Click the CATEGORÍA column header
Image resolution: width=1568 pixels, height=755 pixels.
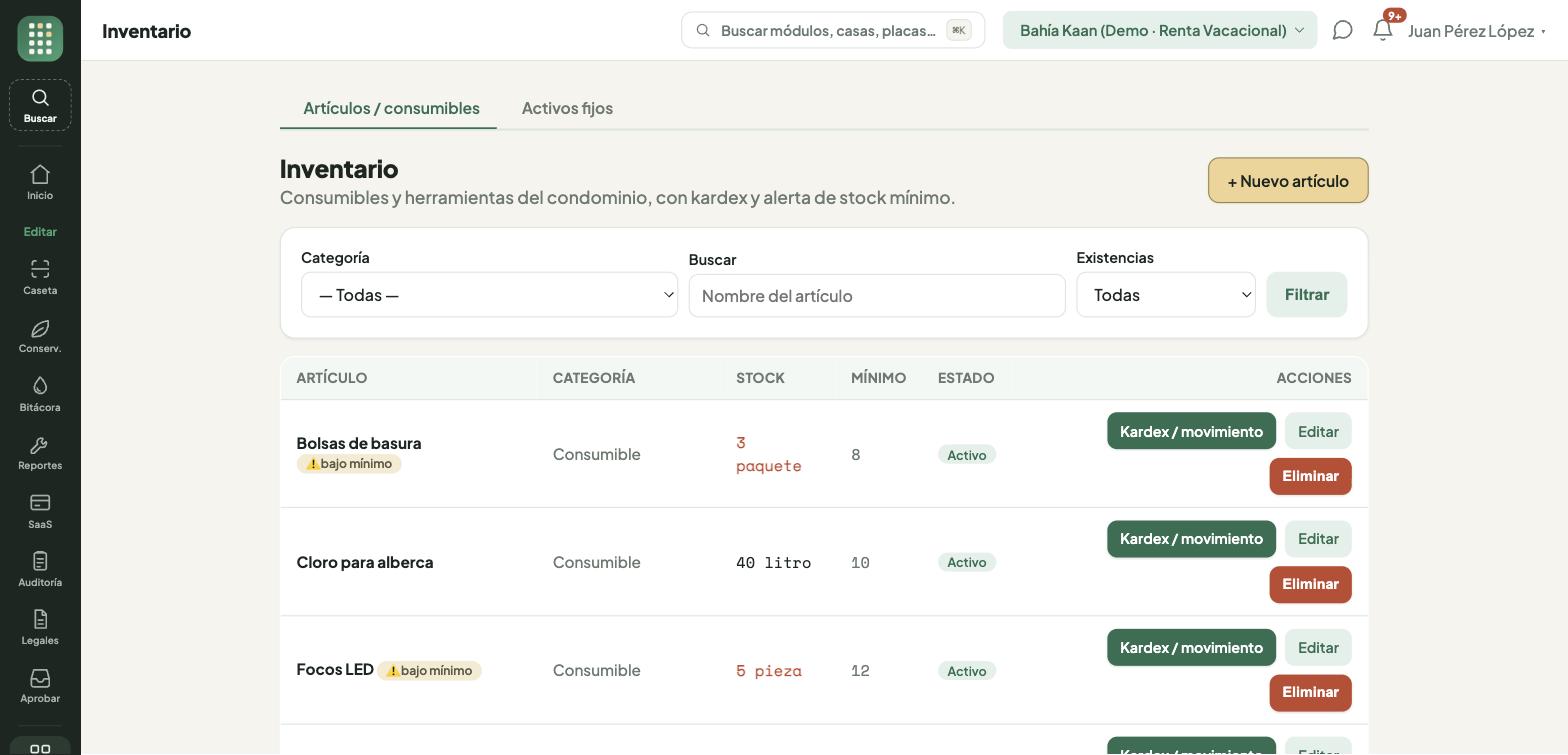pos(594,378)
